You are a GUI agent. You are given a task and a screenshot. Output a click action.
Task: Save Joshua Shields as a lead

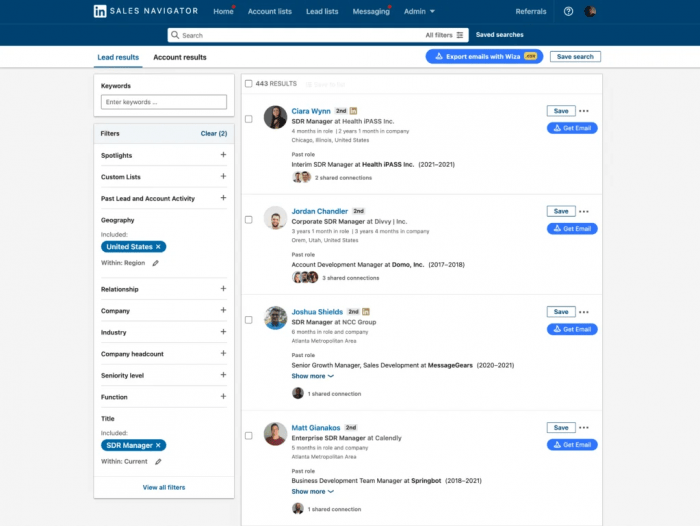561,312
